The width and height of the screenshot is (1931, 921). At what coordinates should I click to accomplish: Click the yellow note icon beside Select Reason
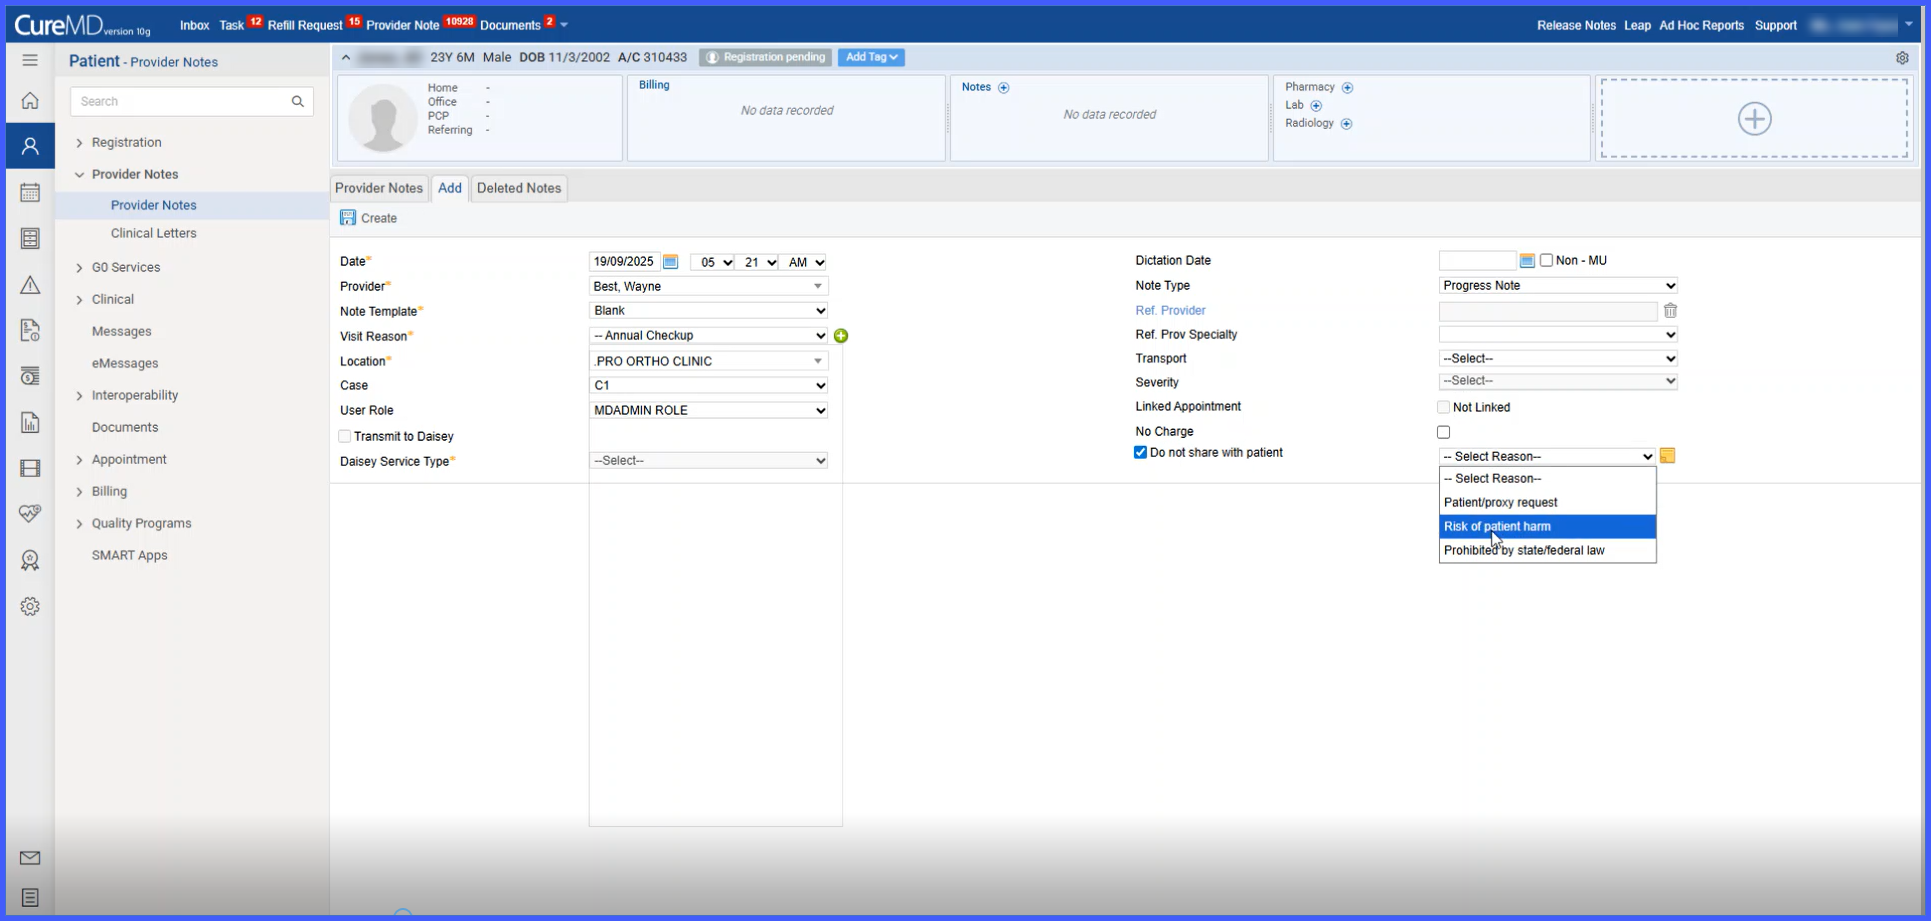[x=1667, y=456]
